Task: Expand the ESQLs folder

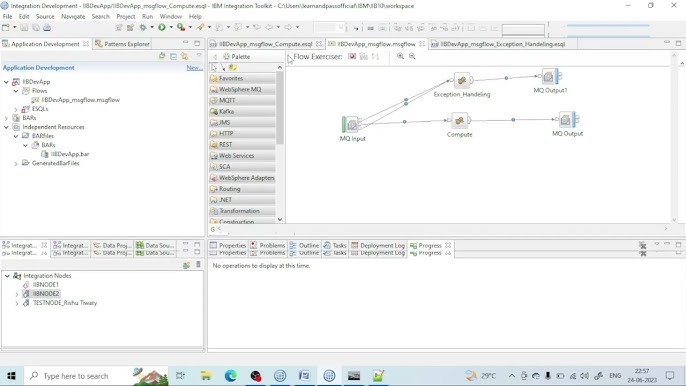Action: click(16, 109)
